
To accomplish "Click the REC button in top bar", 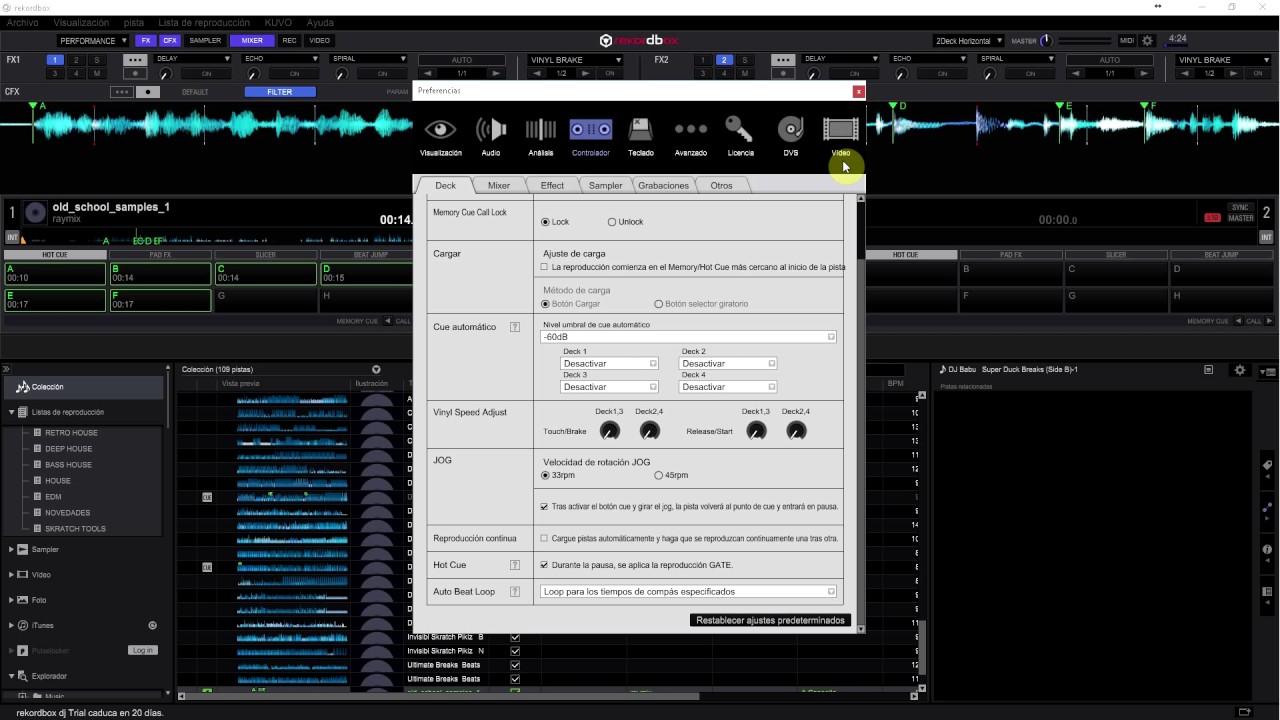I will 289,41.
